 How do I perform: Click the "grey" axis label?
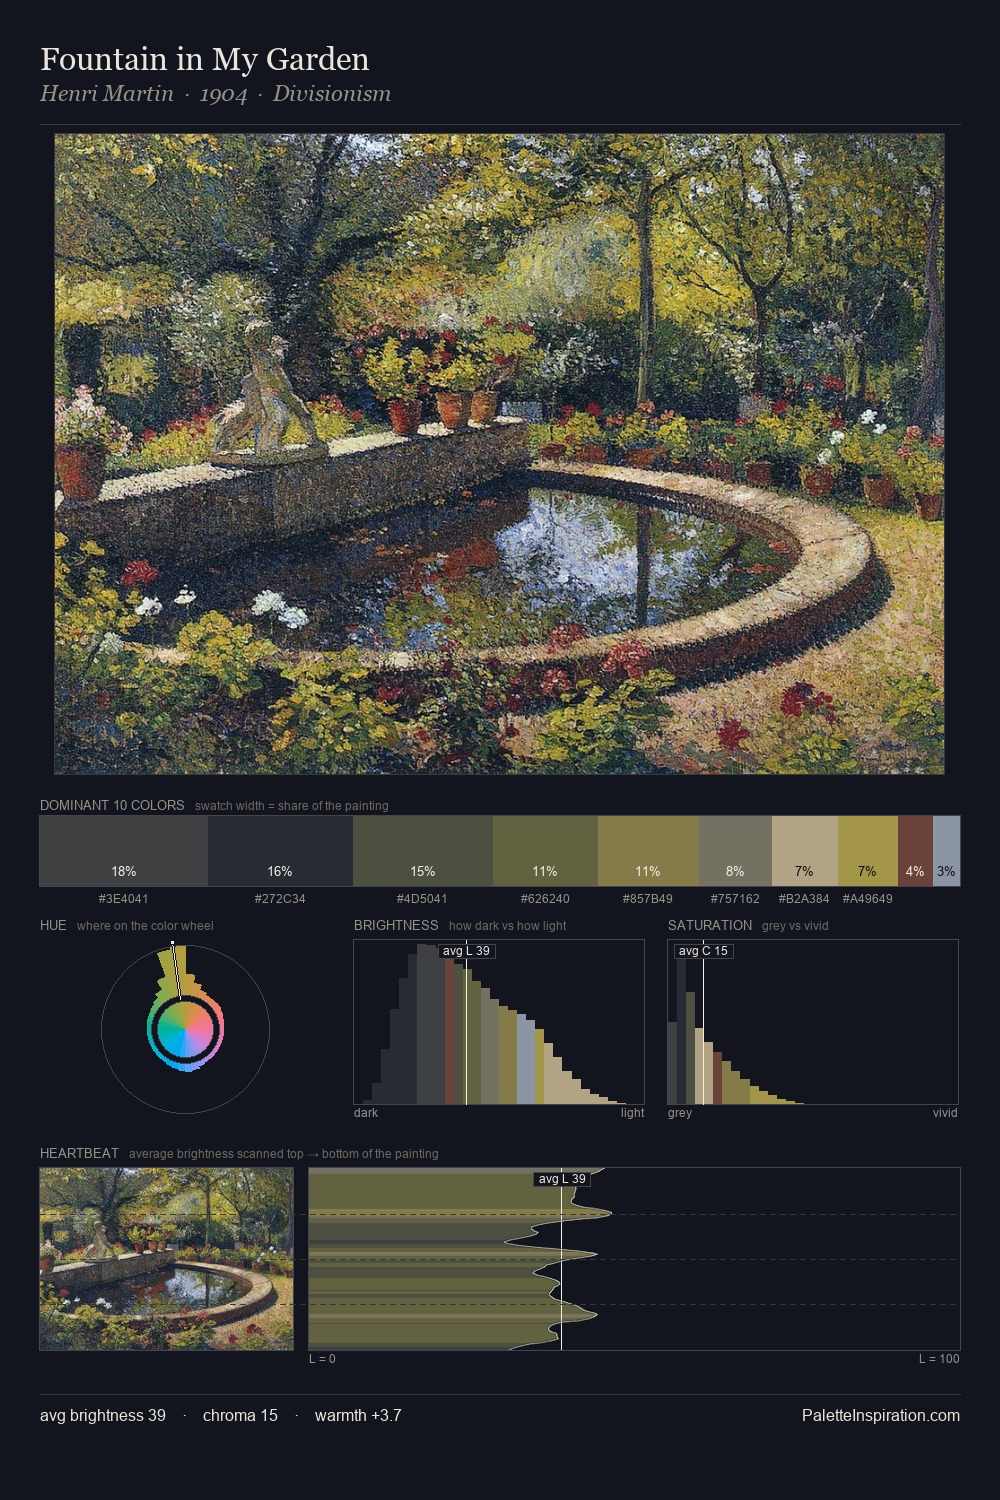coord(680,1113)
